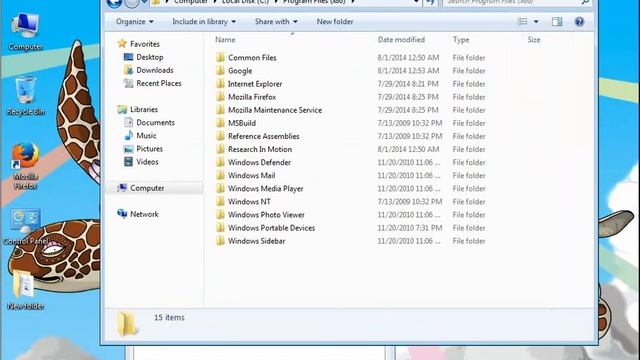The height and width of the screenshot is (360, 640).
Task: Select the New folder desktop icon
Action: point(25,290)
